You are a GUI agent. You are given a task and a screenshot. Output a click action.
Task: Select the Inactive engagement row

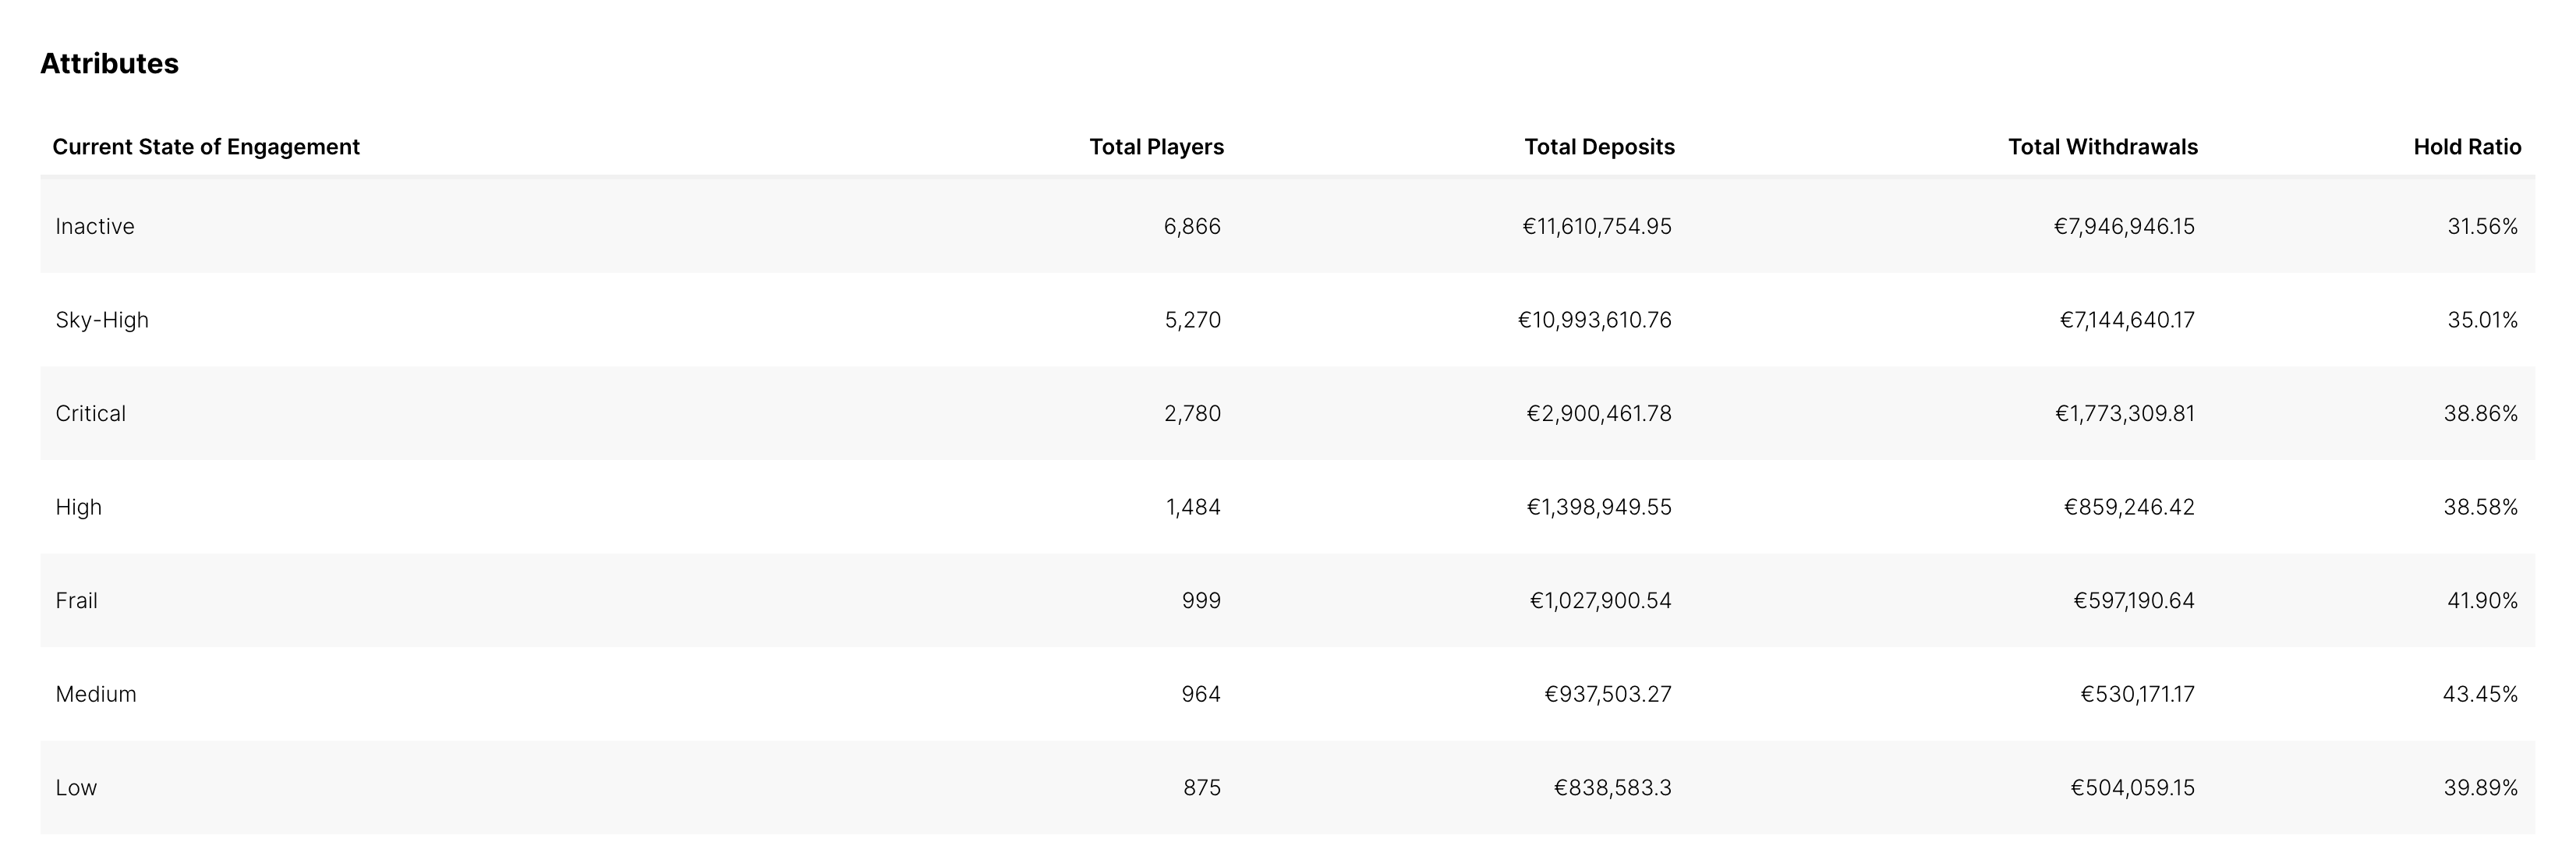[95, 227]
